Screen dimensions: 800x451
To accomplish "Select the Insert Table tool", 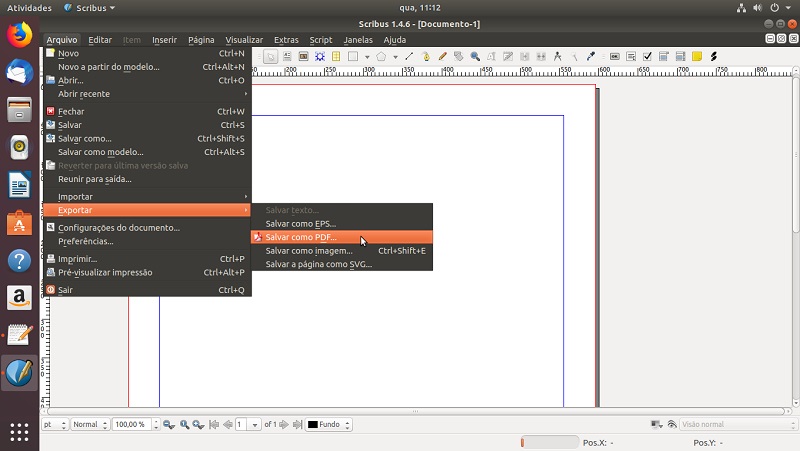I will [336, 57].
